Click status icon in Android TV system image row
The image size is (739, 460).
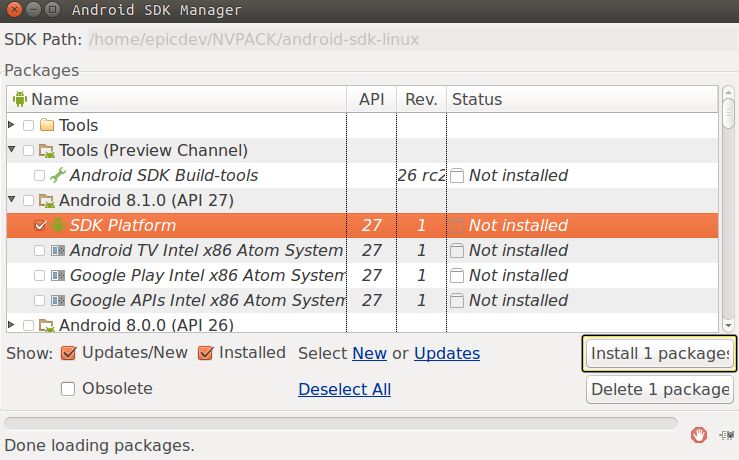[457, 251]
